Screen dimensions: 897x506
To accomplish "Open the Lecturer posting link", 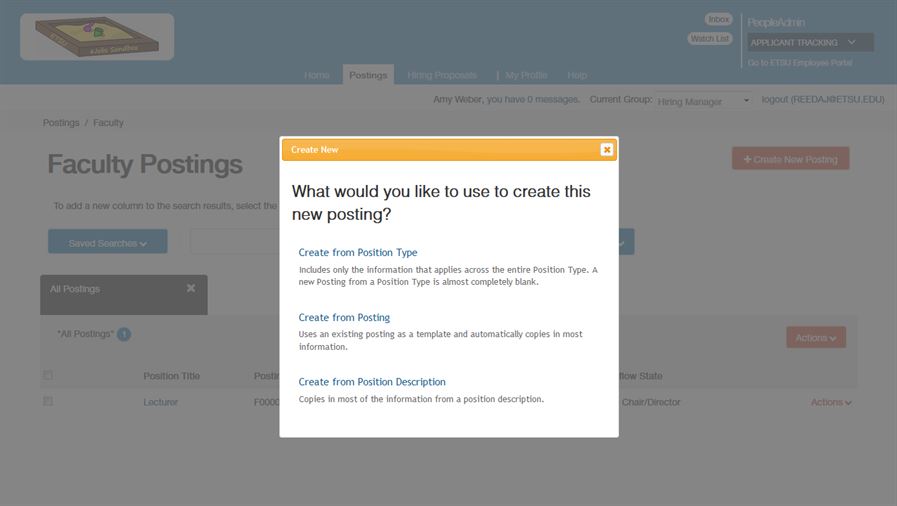I will pos(160,402).
